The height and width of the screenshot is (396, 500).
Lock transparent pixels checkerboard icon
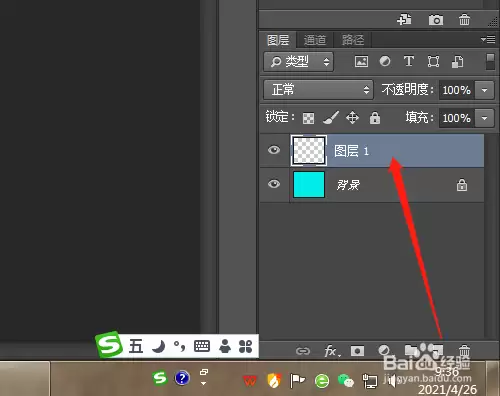(x=308, y=118)
